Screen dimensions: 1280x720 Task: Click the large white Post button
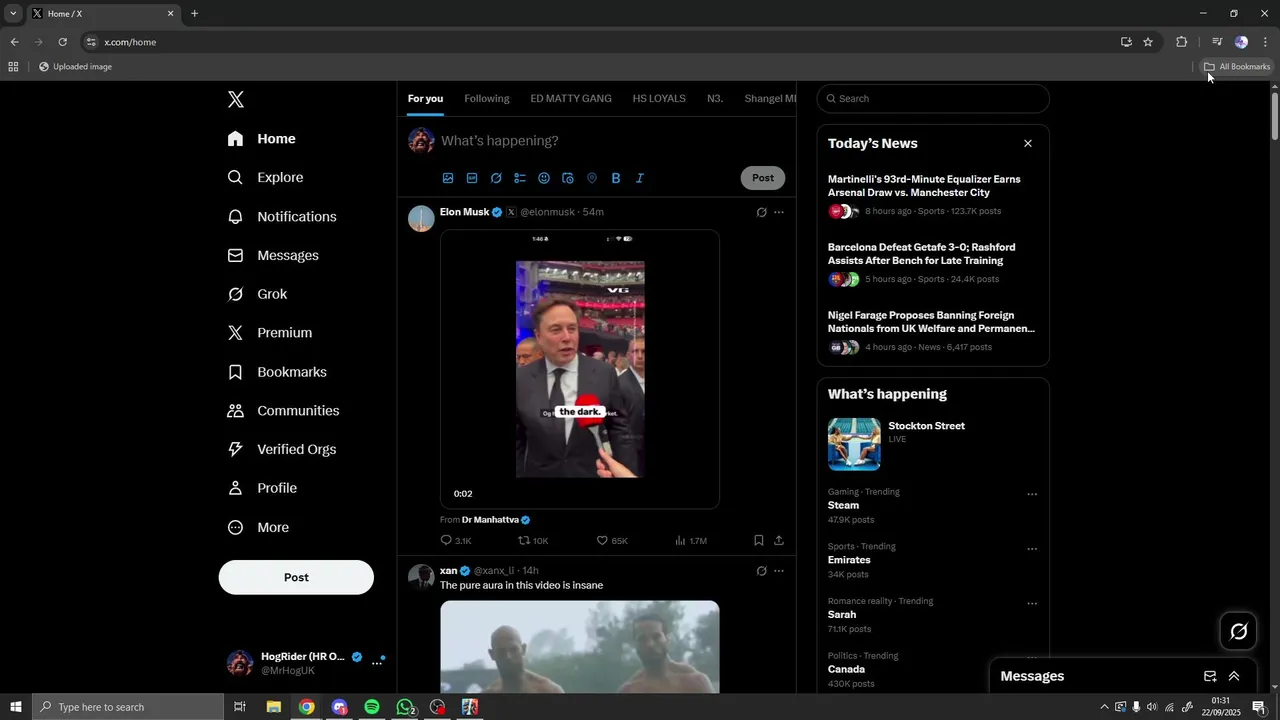point(296,577)
